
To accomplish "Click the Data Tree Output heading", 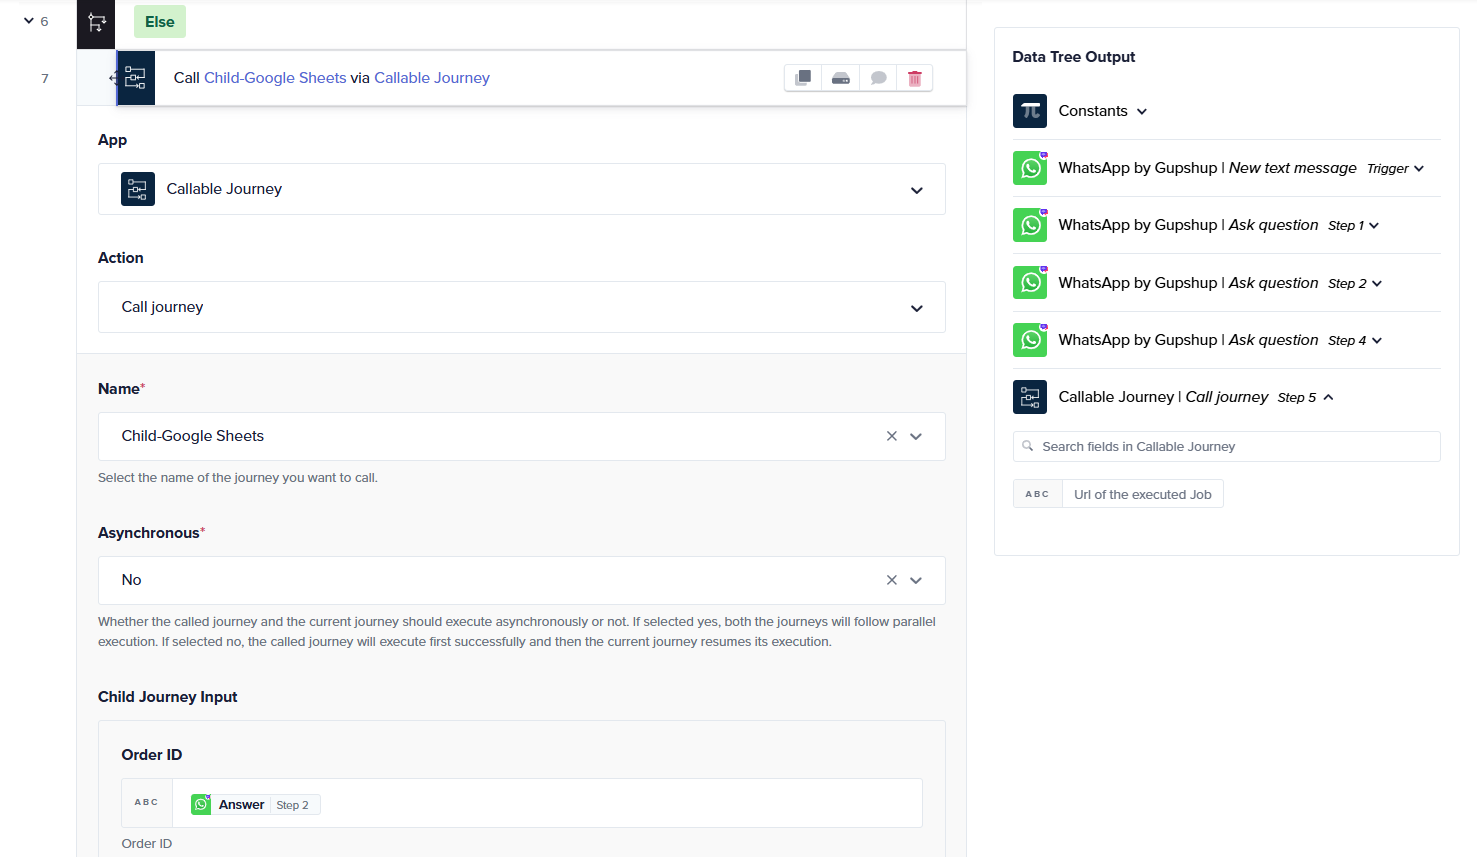I will click(x=1074, y=57).
